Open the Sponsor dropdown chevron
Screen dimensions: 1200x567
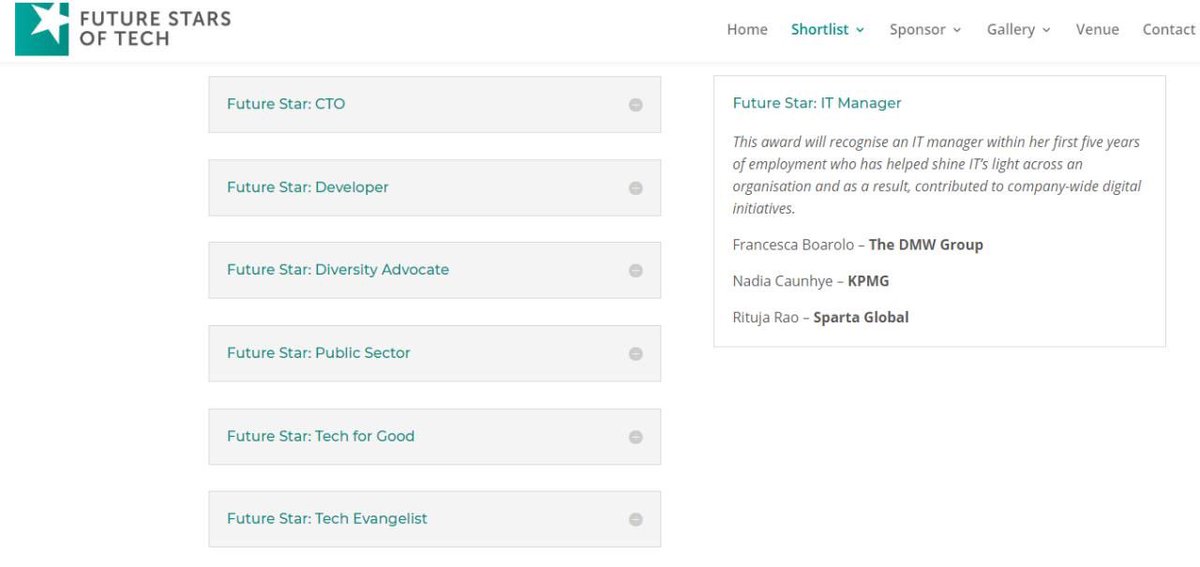coord(957,30)
